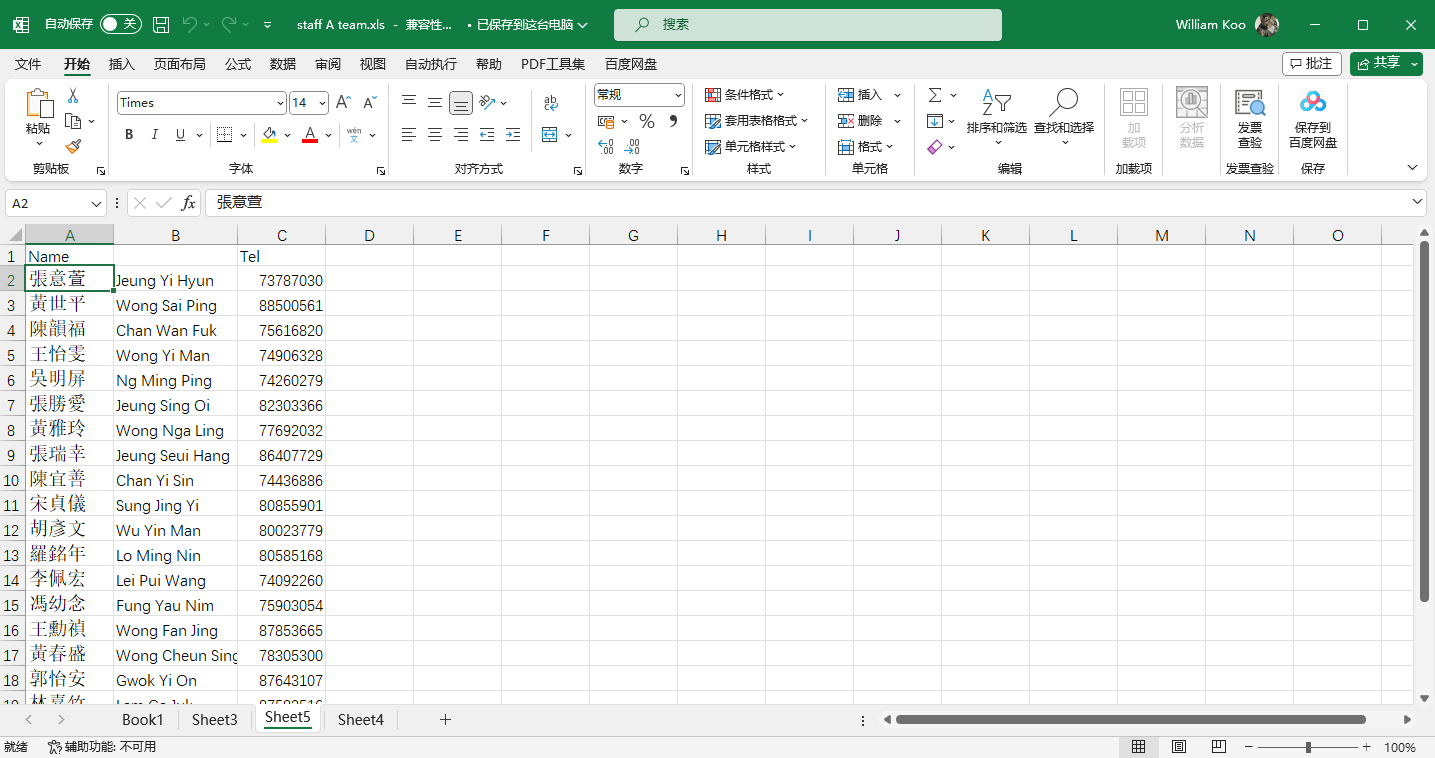Open the Name Box dropdown arrow
The height and width of the screenshot is (758, 1435).
click(97, 203)
